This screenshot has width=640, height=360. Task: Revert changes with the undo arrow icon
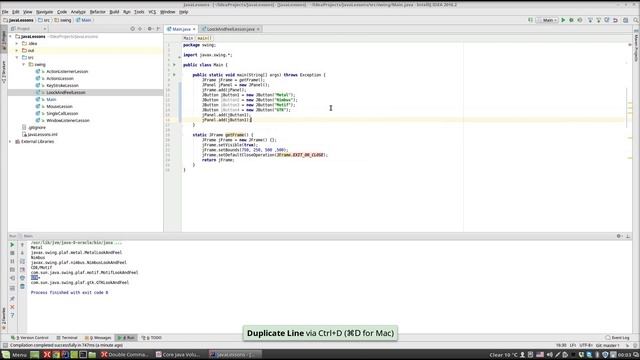[x=616, y=20]
